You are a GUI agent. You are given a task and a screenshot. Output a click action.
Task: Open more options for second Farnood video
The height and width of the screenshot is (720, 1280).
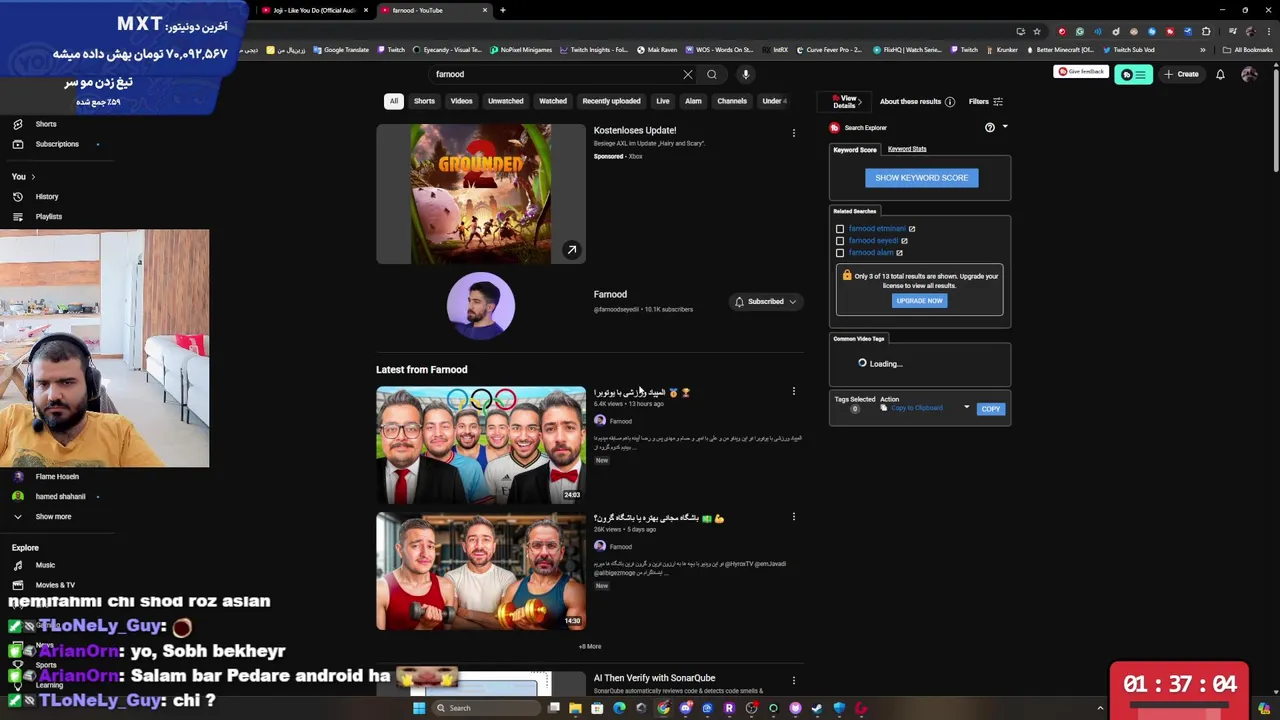point(794,517)
